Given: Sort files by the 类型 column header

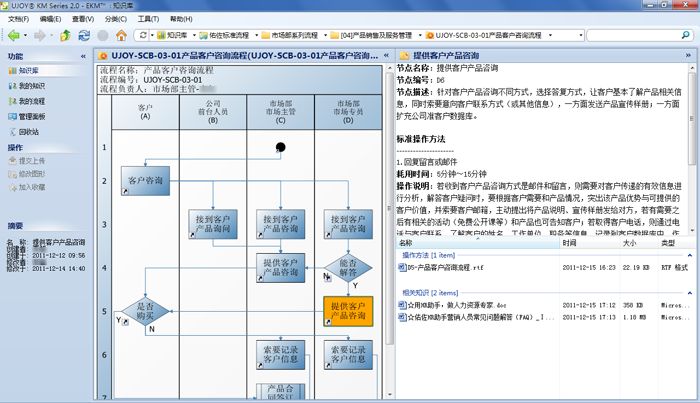Looking at the screenshot, I should pyautogui.click(x=676, y=243).
